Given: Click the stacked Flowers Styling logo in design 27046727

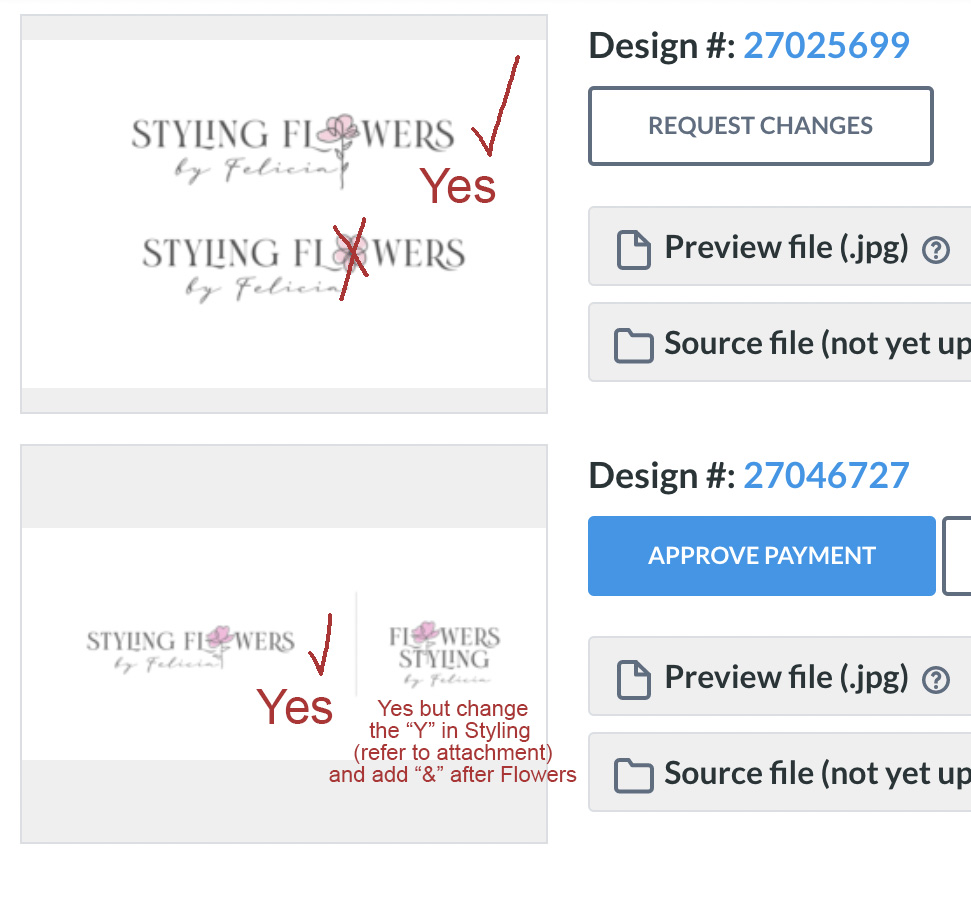Looking at the screenshot, I should click(x=444, y=652).
